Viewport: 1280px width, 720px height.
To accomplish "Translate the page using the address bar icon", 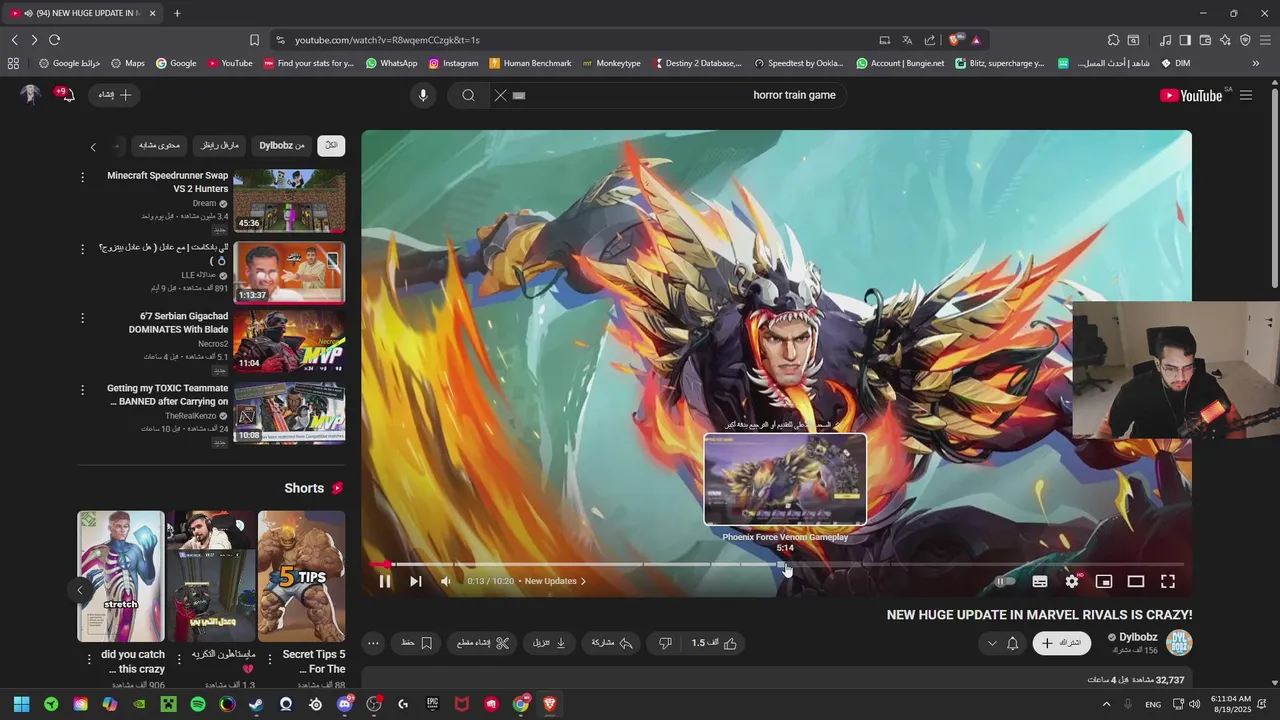I will click(907, 40).
